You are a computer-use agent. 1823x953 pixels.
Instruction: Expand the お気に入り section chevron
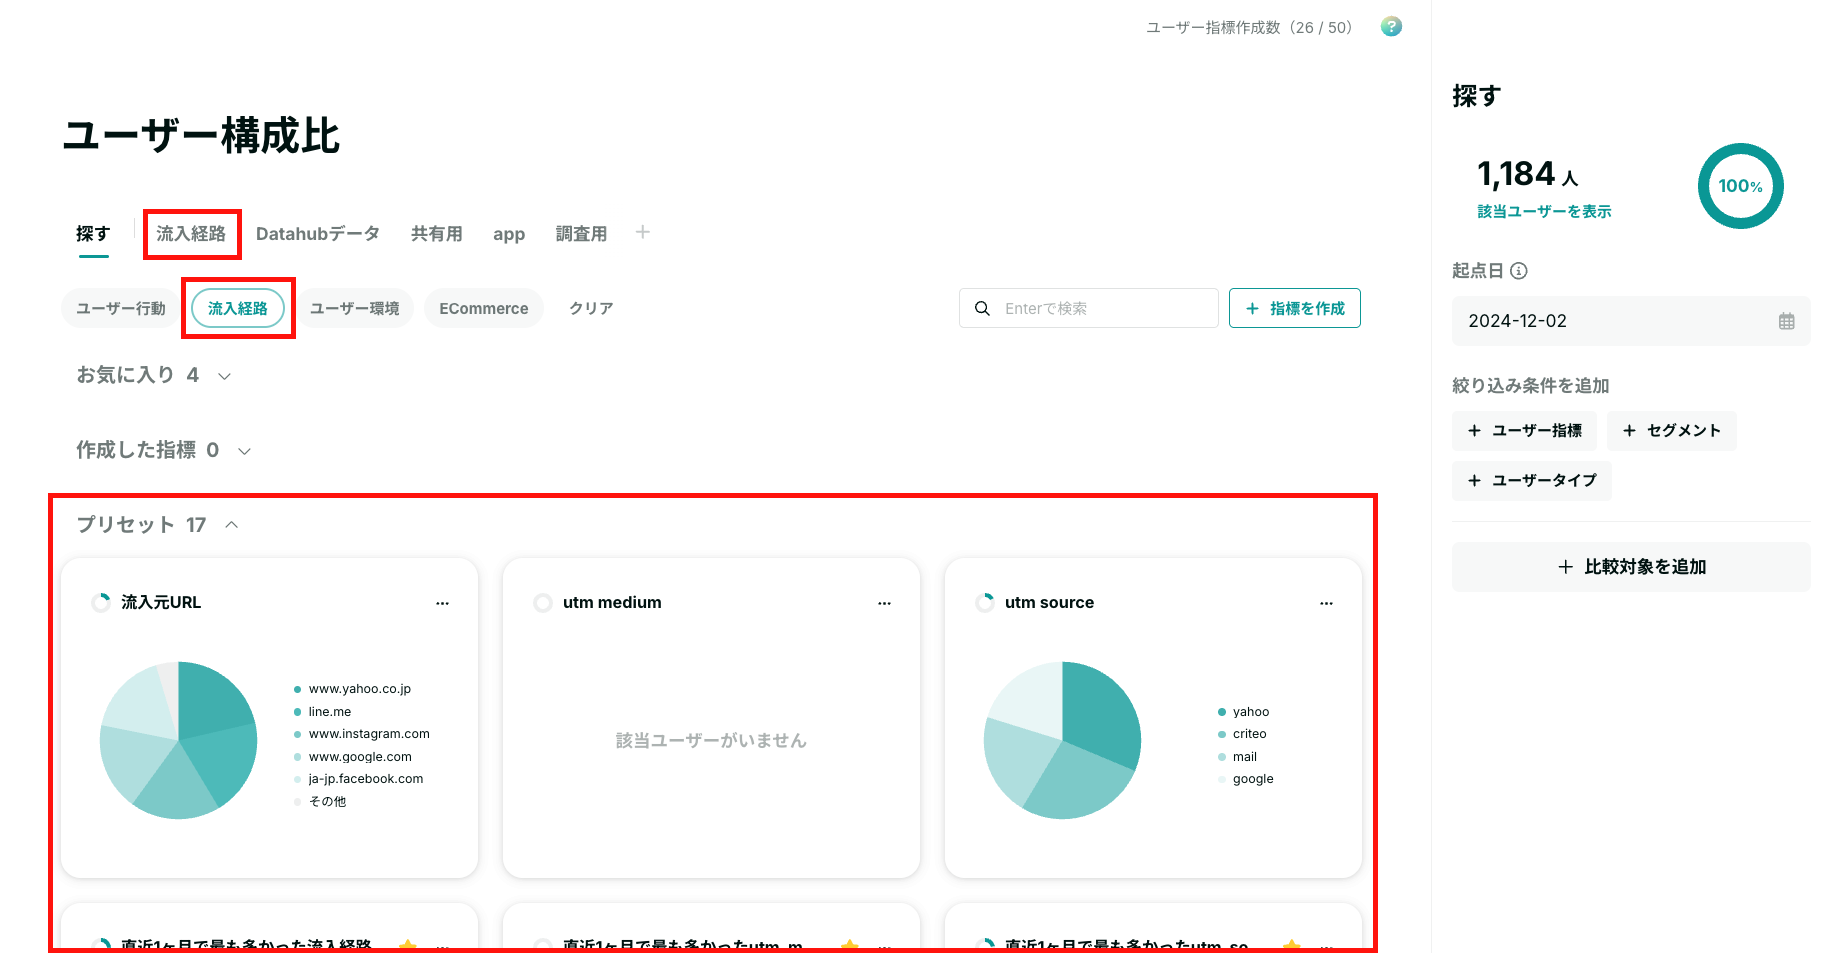[225, 376]
